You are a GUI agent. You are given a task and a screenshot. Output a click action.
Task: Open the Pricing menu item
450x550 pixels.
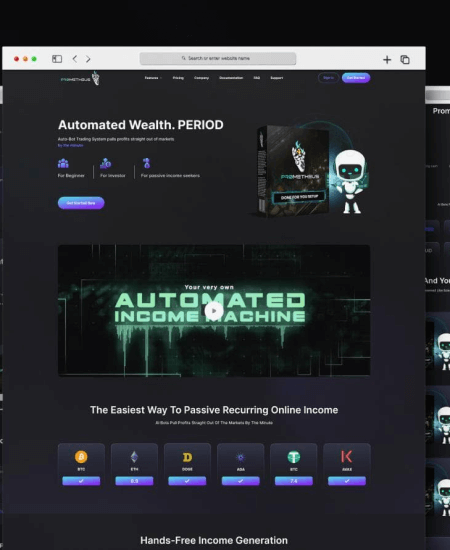coord(178,78)
